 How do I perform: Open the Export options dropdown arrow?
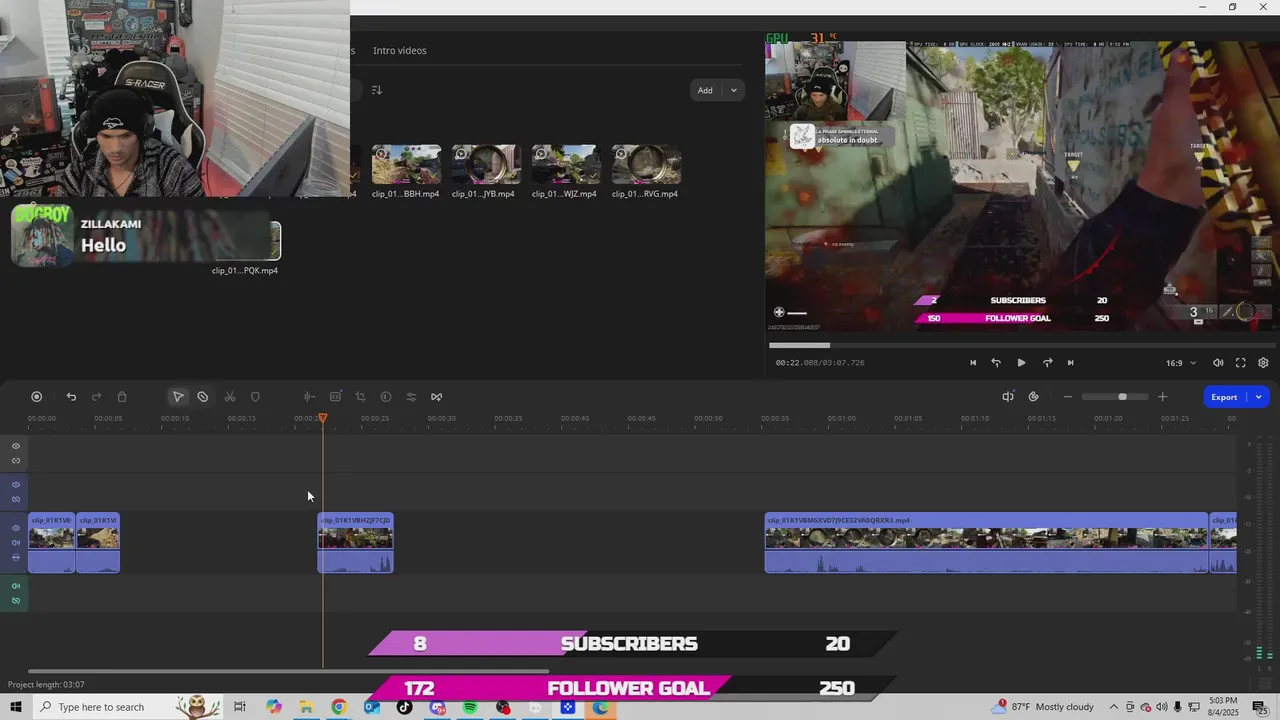pos(1258,397)
